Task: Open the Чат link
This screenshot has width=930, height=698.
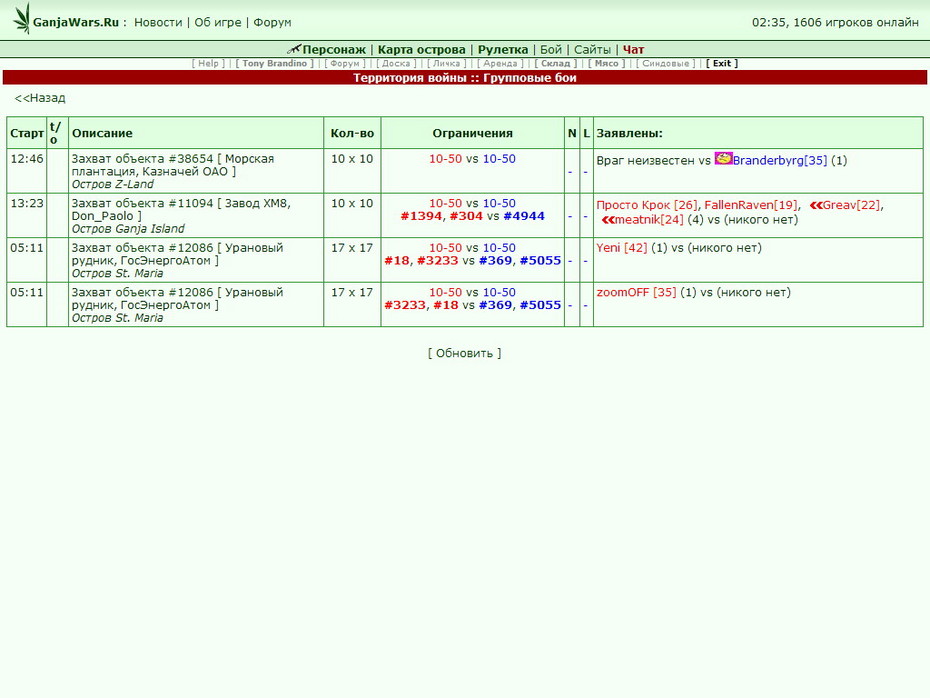Action: pos(633,50)
